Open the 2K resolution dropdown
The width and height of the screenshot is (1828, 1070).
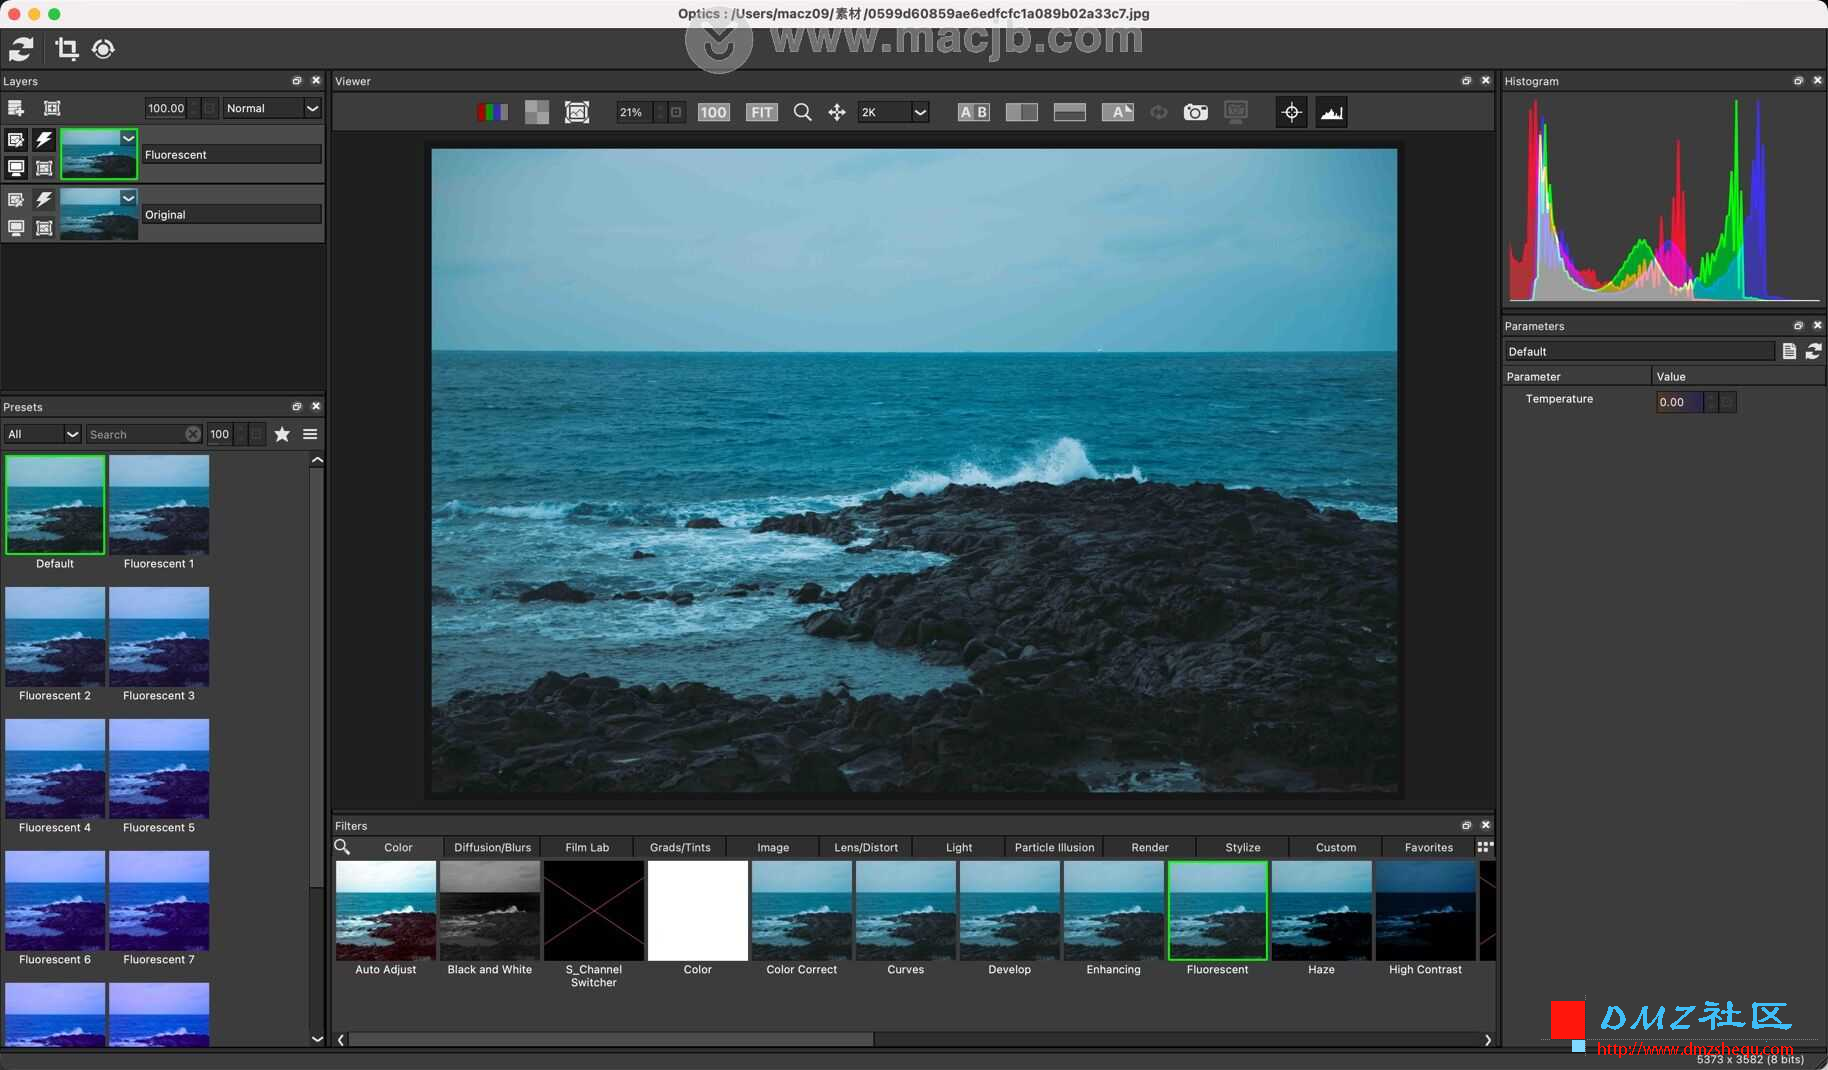[894, 112]
